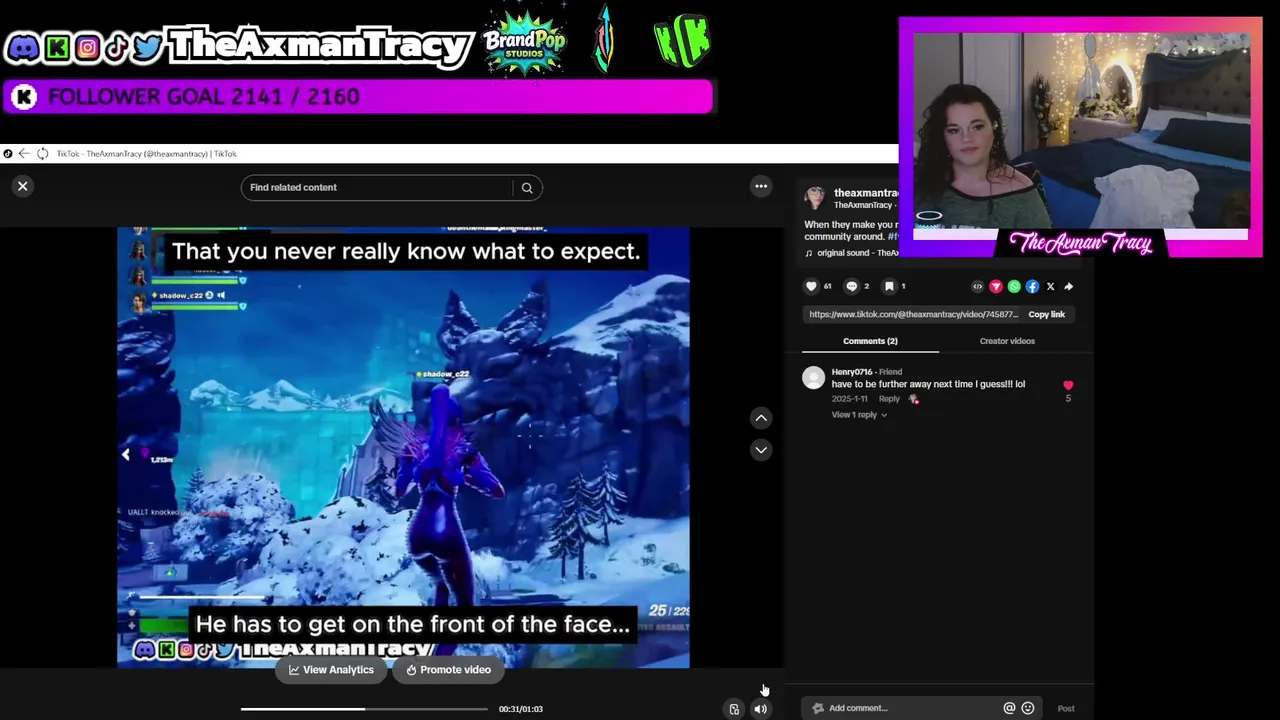Click the Discord icon in stream banner
The width and height of the screenshot is (1280, 720).
(22, 47)
